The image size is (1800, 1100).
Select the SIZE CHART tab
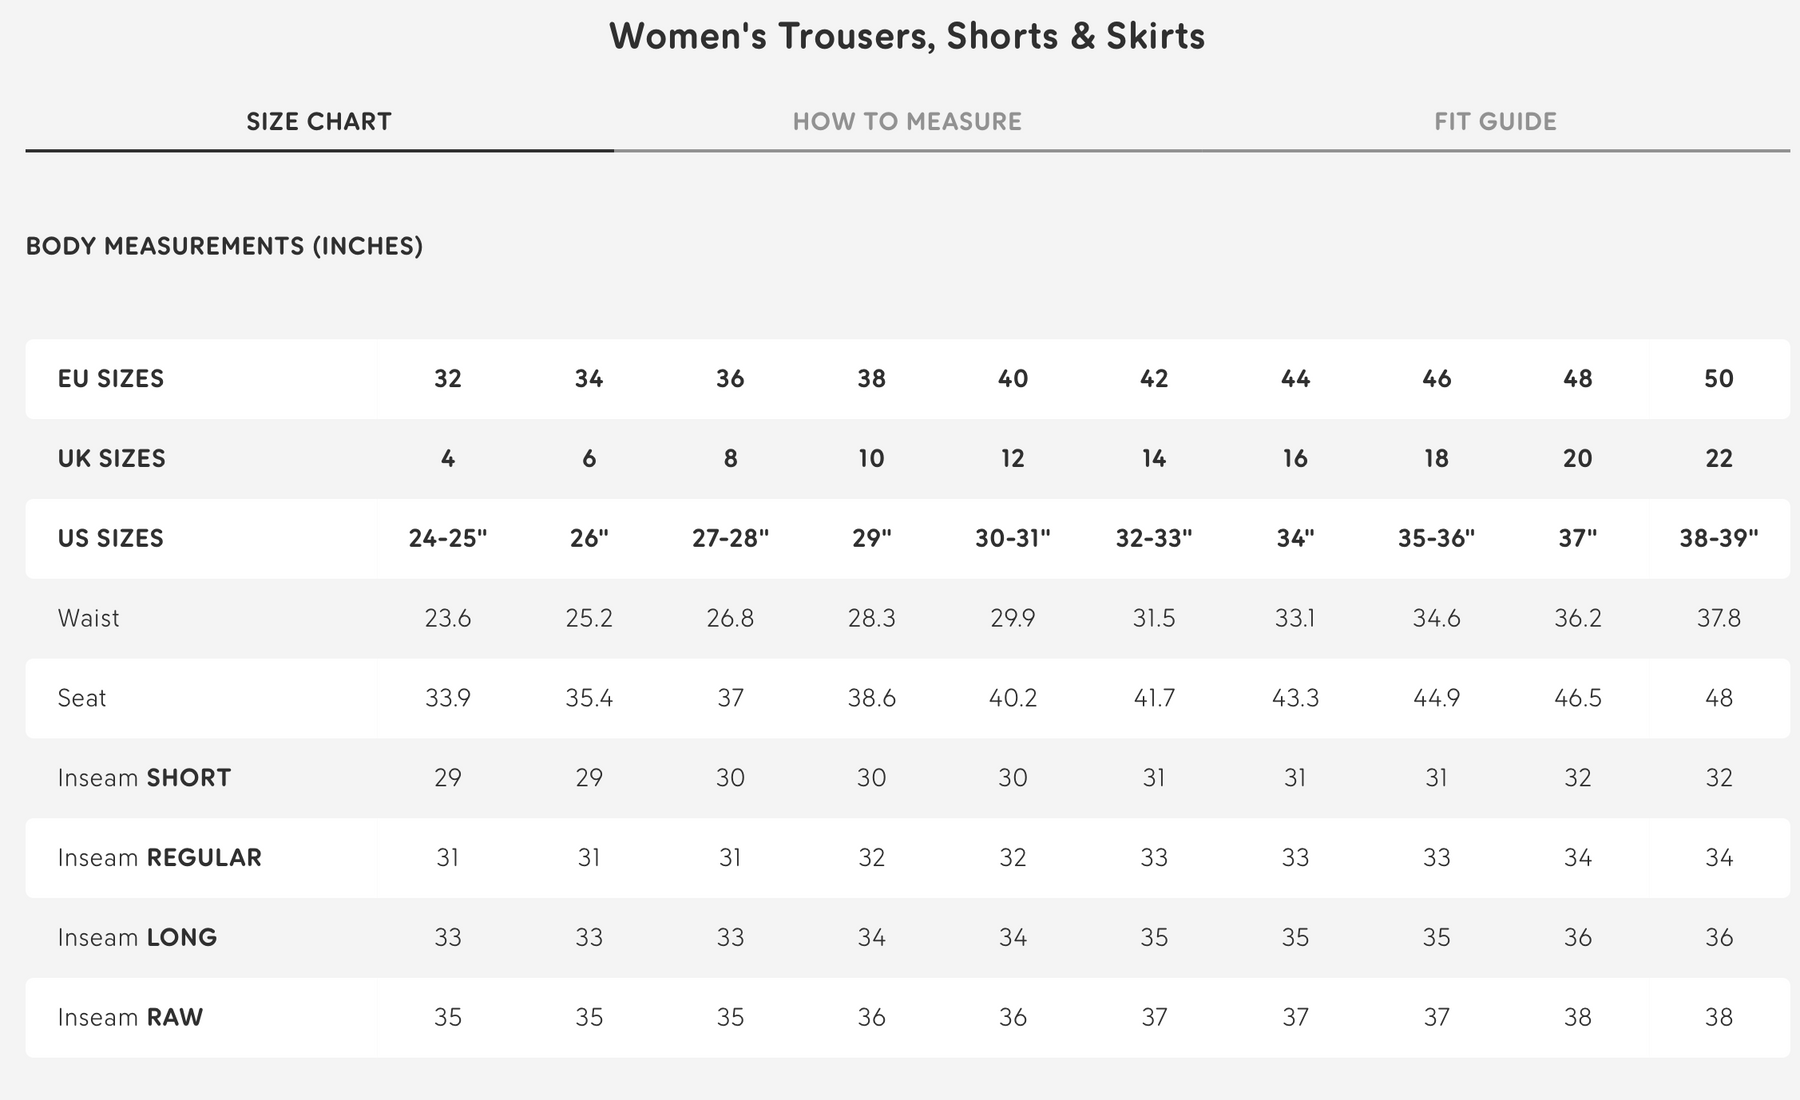coord(319,122)
